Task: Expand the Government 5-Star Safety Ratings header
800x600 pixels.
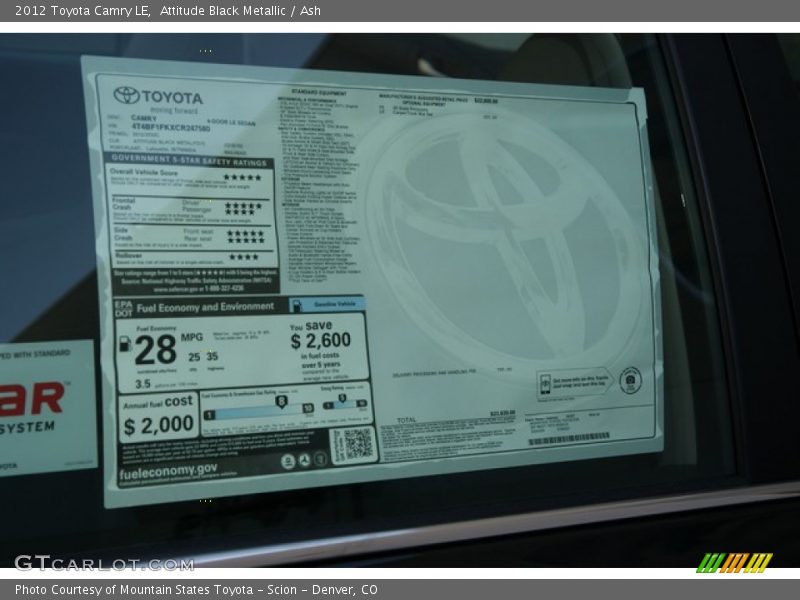Action: click(188, 159)
